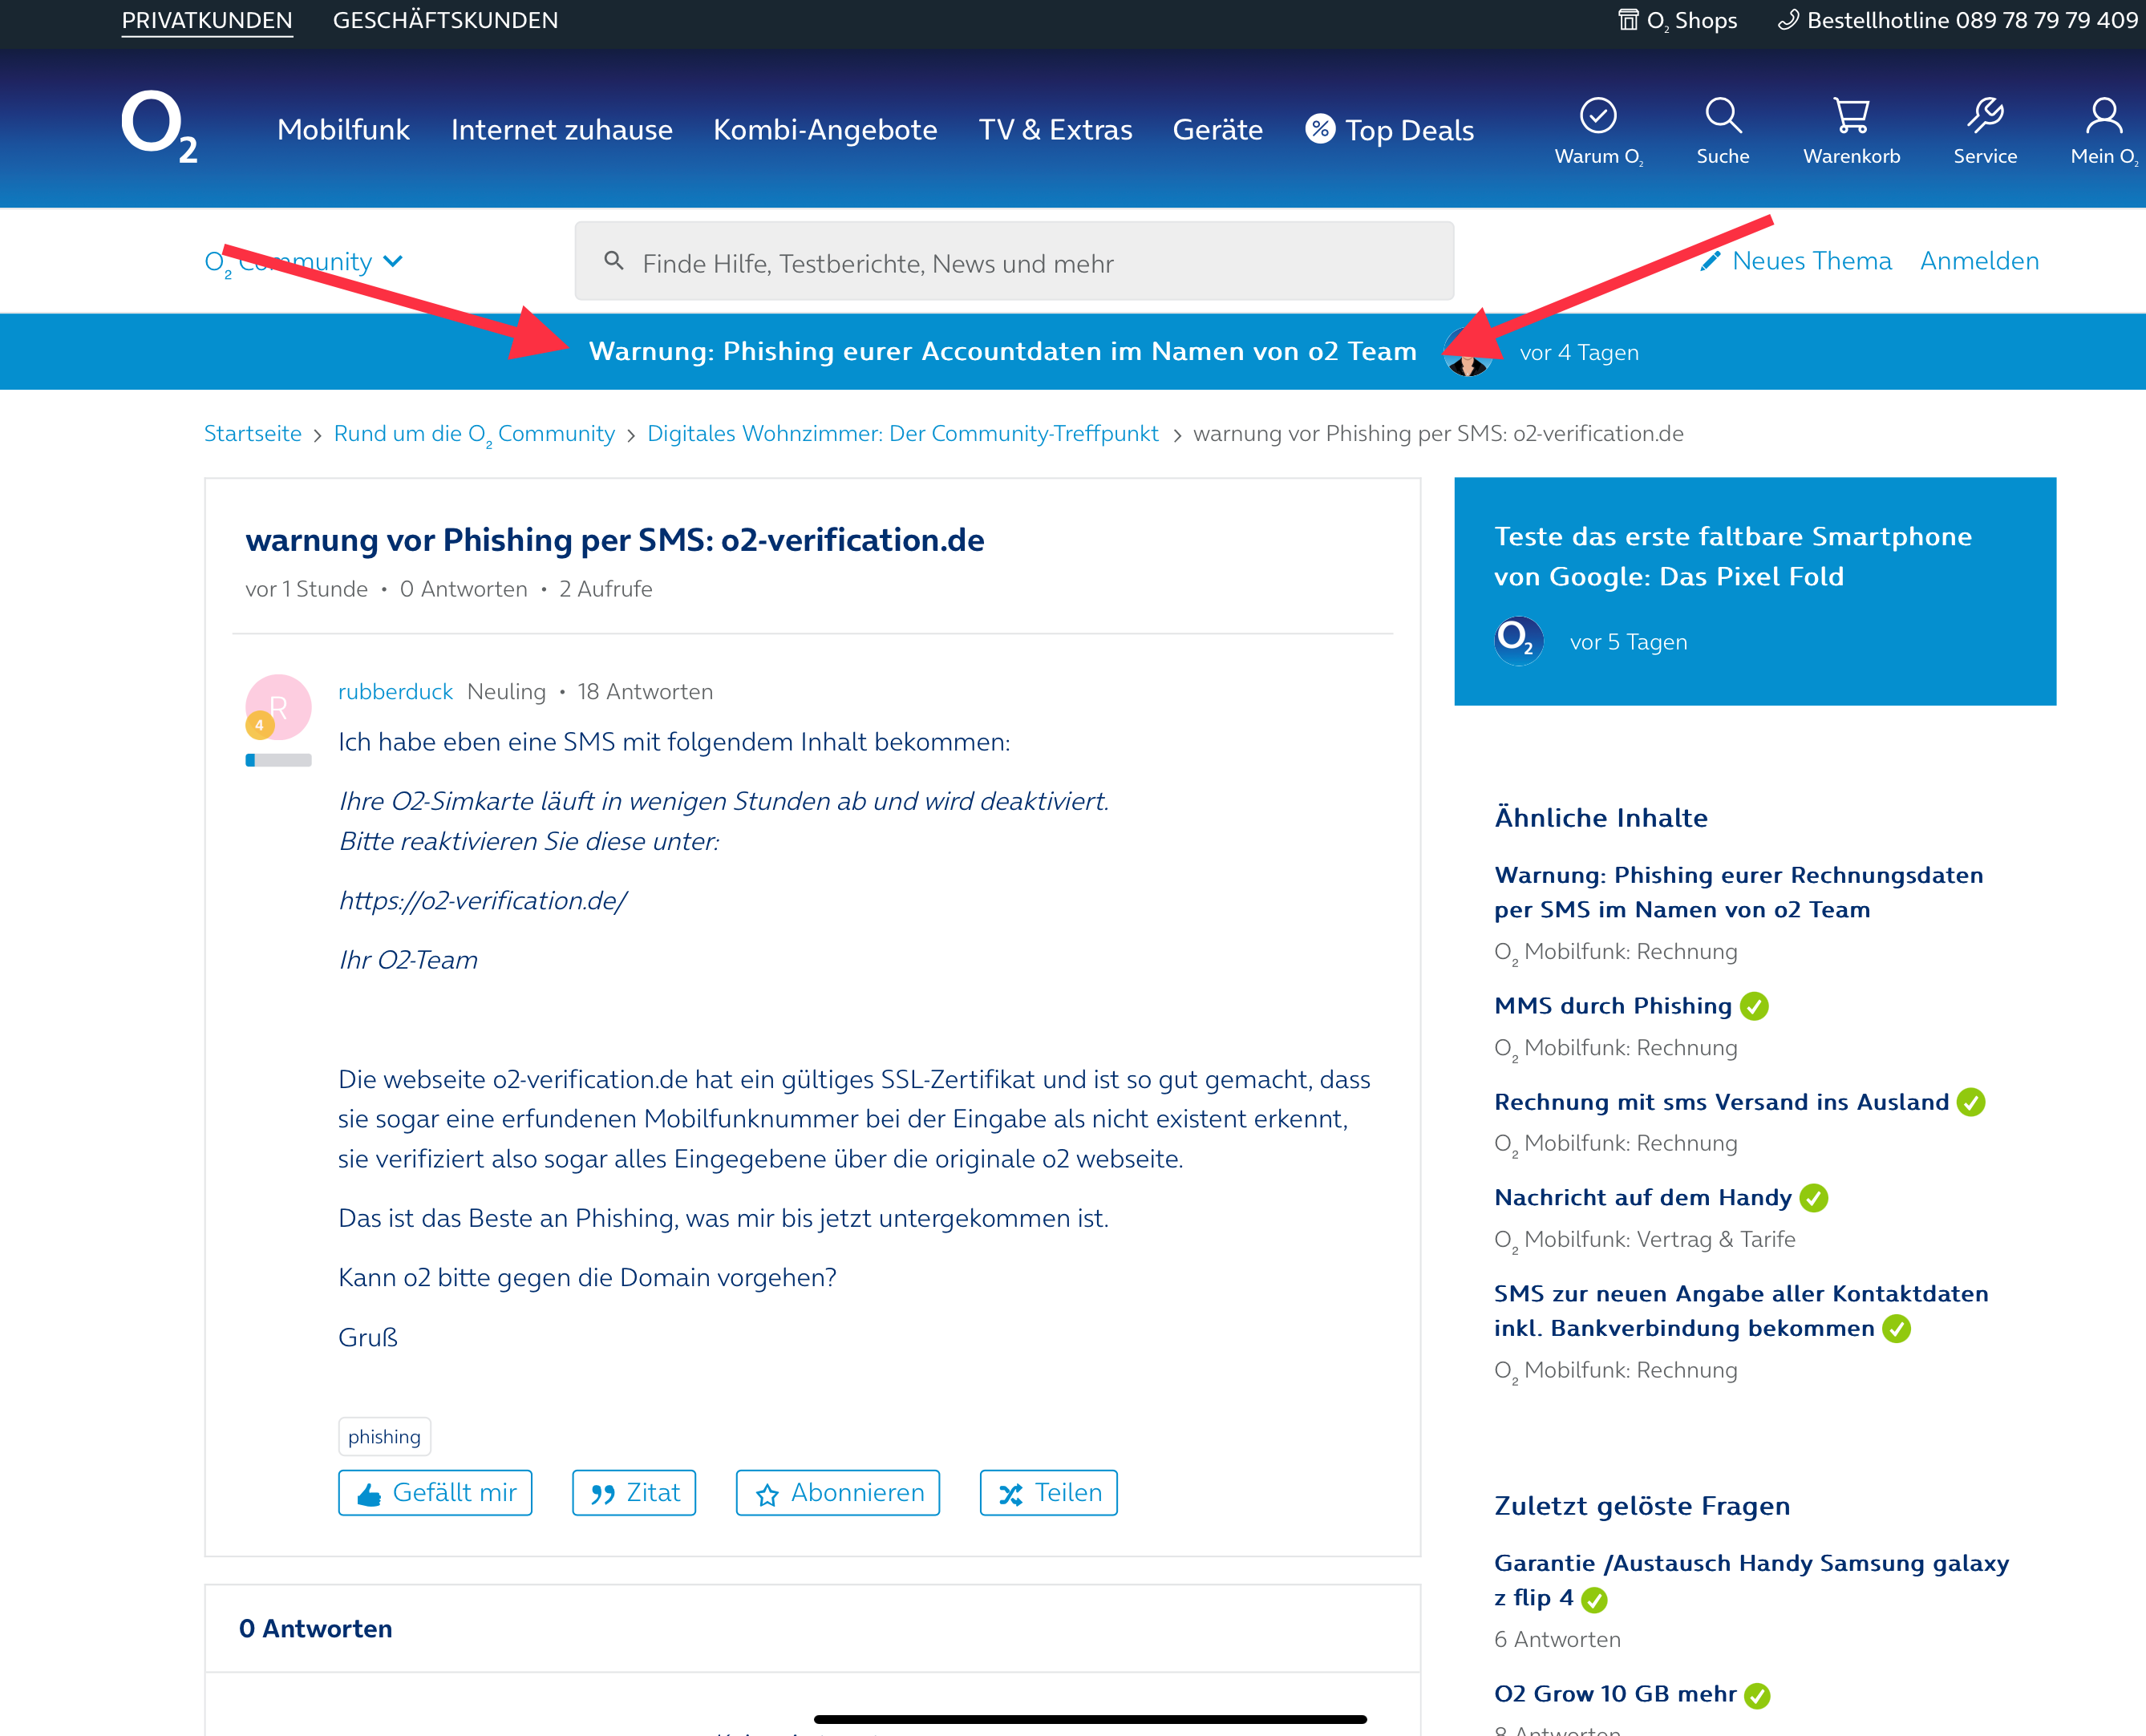Open rubberduck's profile link
Image resolution: width=2146 pixels, height=1736 pixels.
(395, 691)
